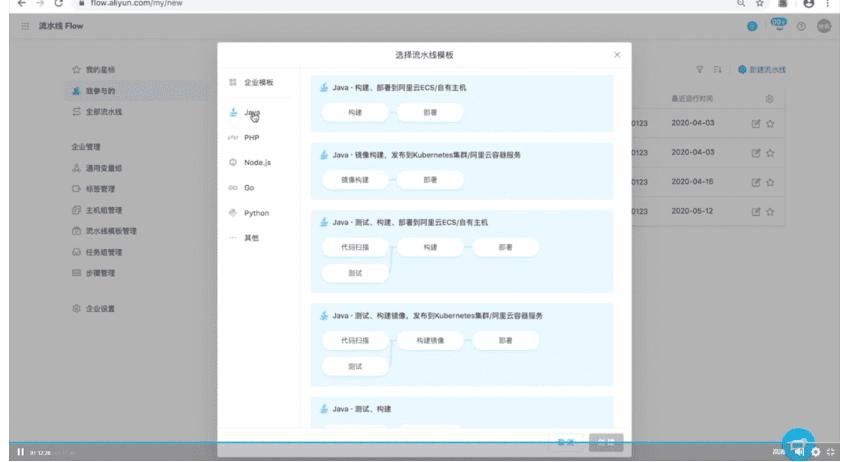
Task: Open Chrome's three-dot menu
Action: click(827, 3)
